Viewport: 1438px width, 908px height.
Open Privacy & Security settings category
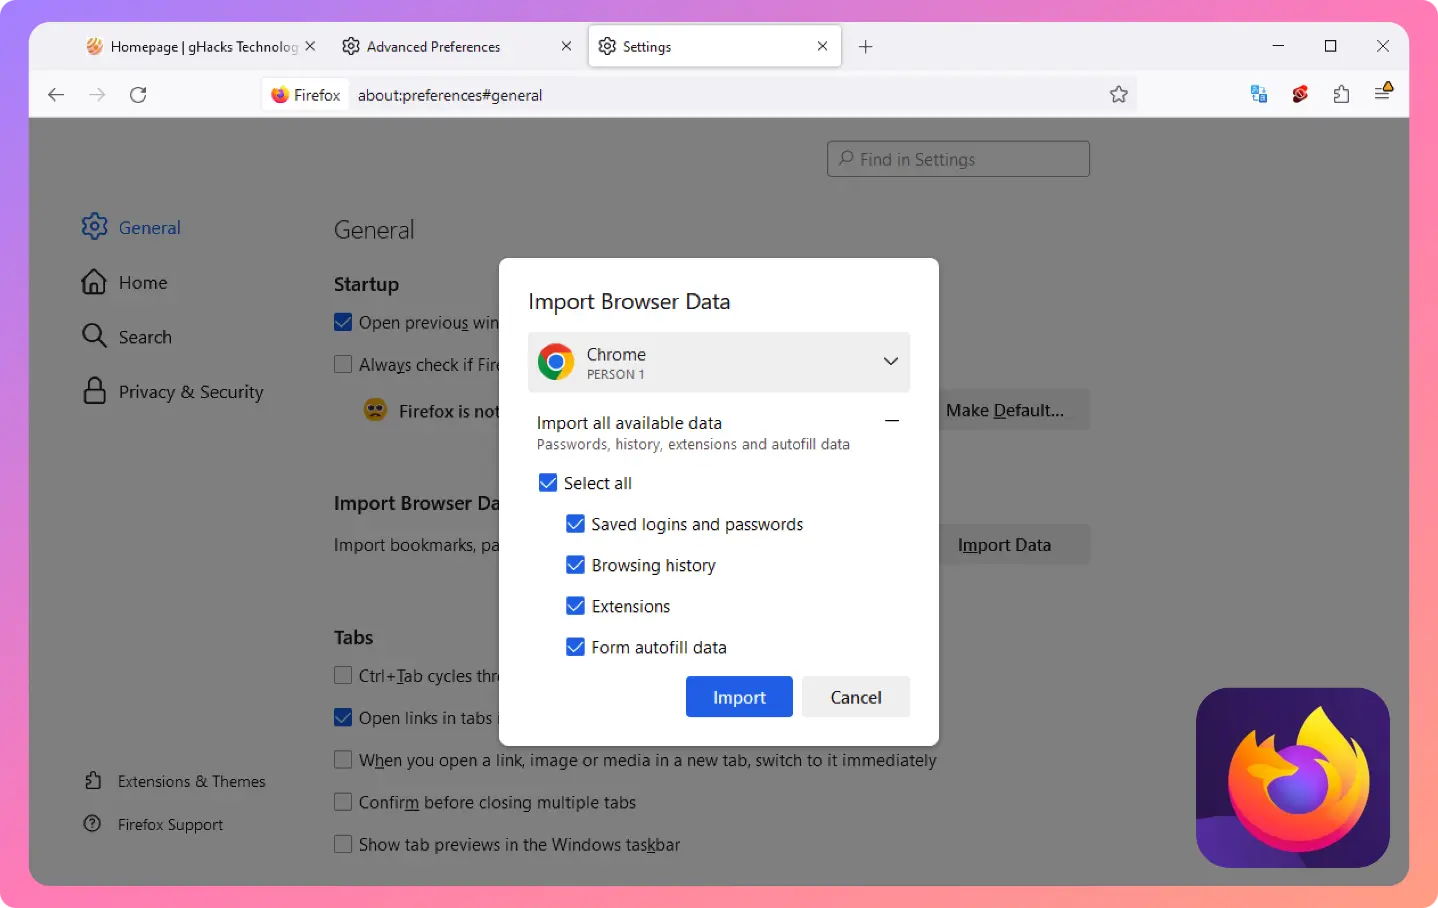pos(190,392)
